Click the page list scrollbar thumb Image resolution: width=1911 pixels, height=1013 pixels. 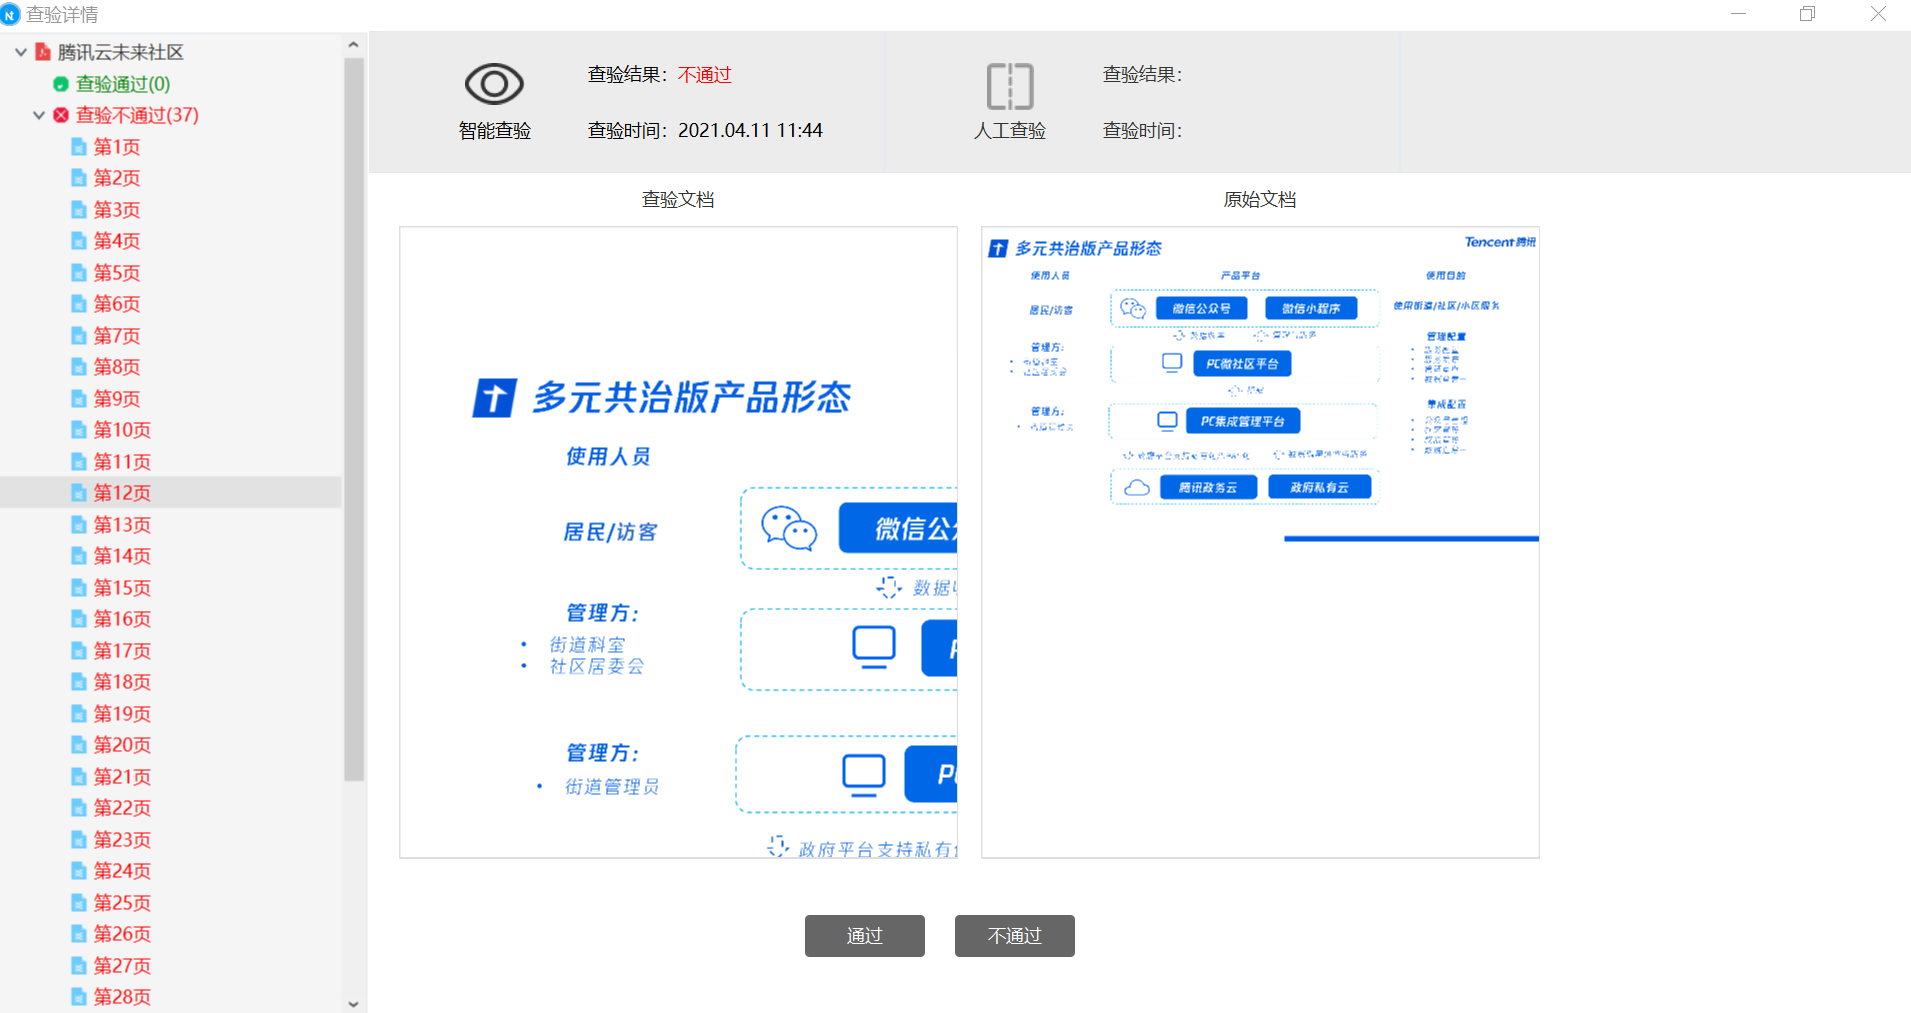pos(353,419)
